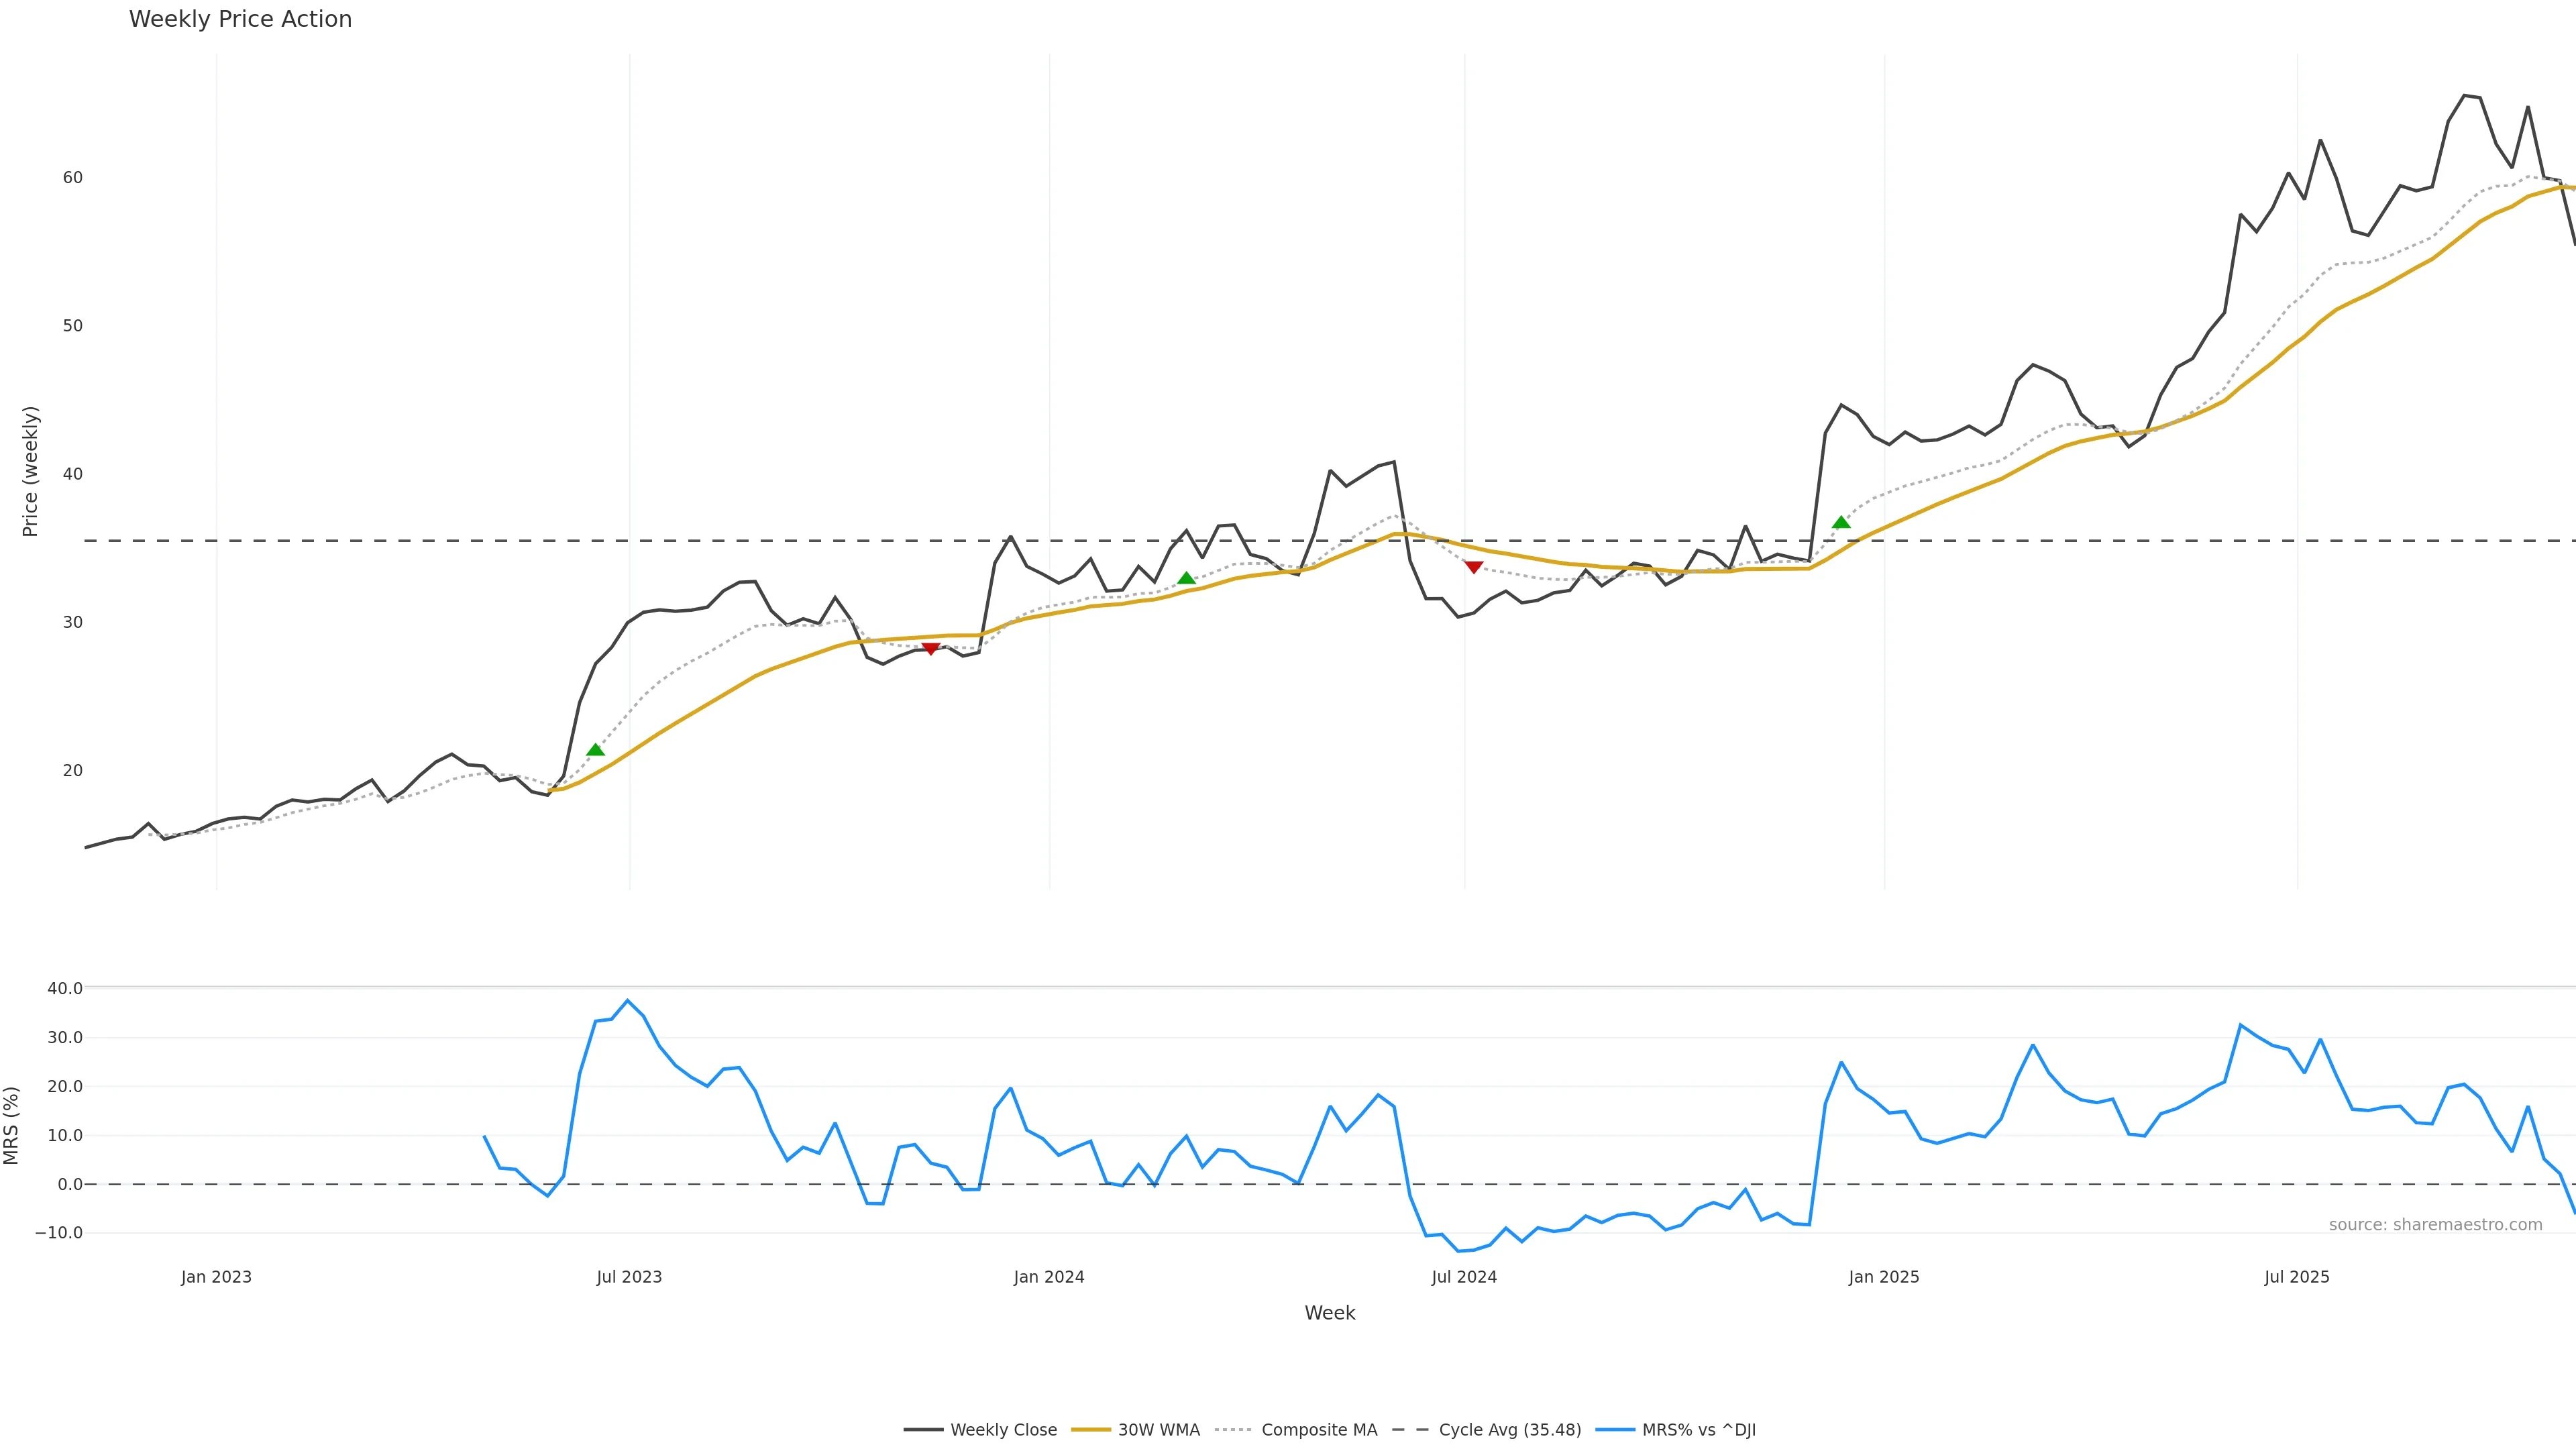Select the Jul 2025 x-axis tick label
This screenshot has width=2576, height=1449.
[2297, 1277]
